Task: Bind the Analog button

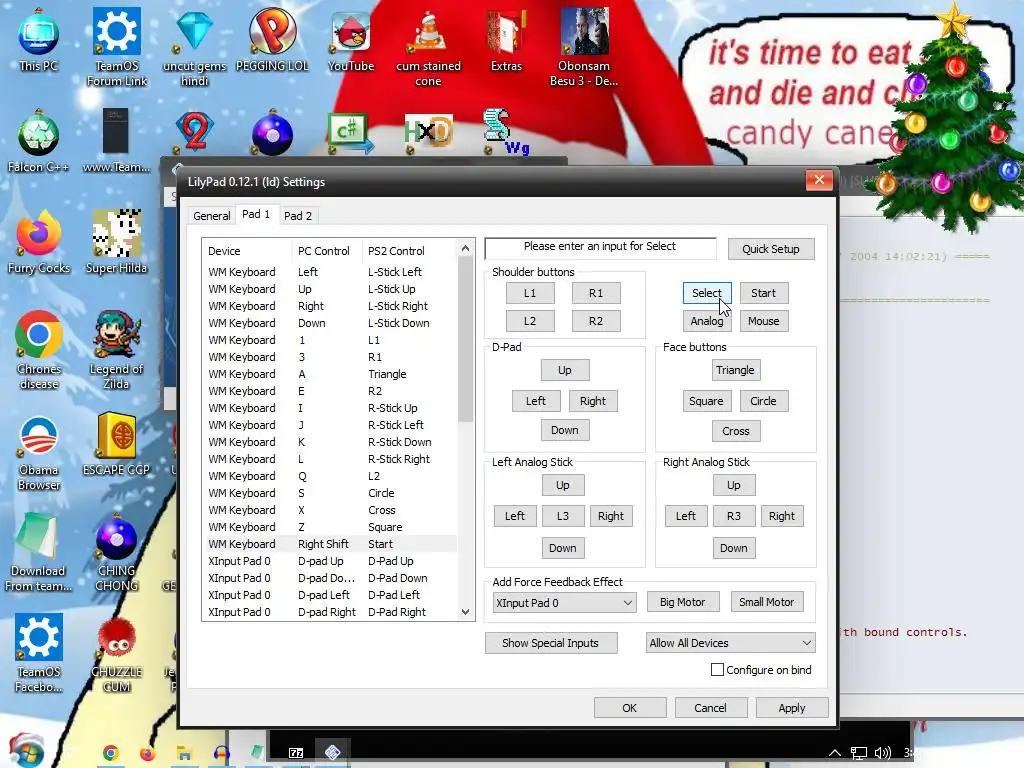Action: pyautogui.click(x=707, y=321)
